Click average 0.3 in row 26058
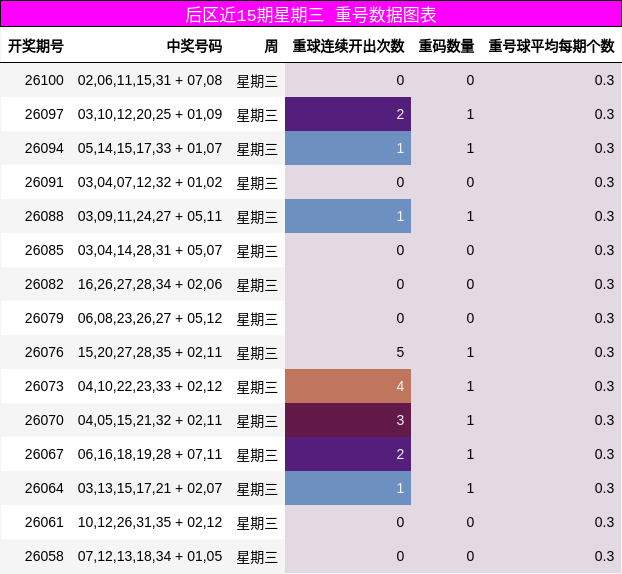This screenshot has height=574, width=622. click(604, 556)
